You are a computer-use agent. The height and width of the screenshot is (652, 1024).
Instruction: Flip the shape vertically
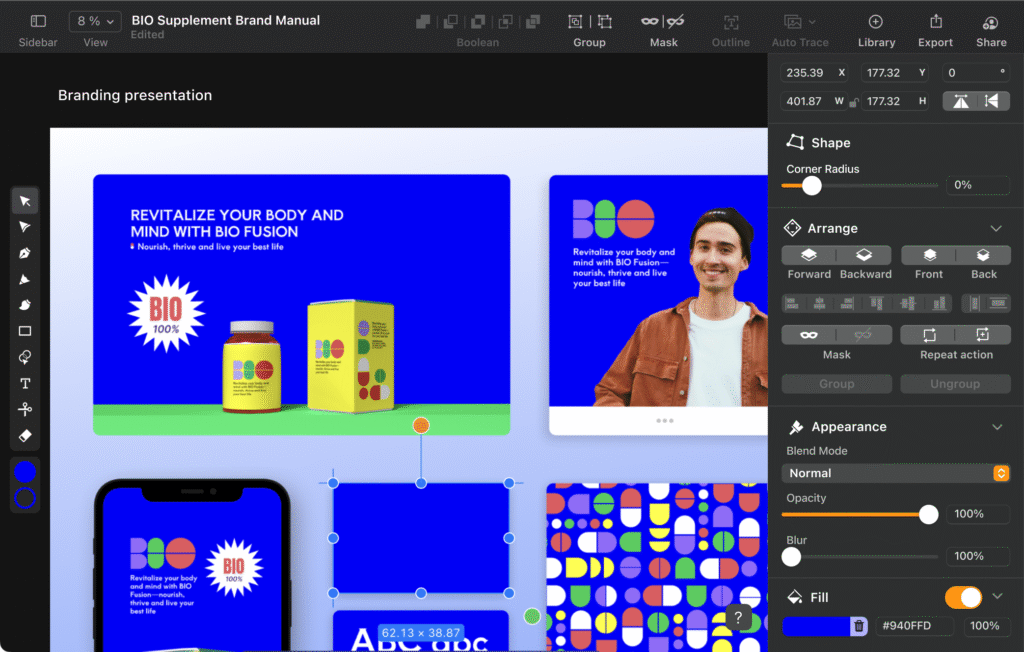961,101
